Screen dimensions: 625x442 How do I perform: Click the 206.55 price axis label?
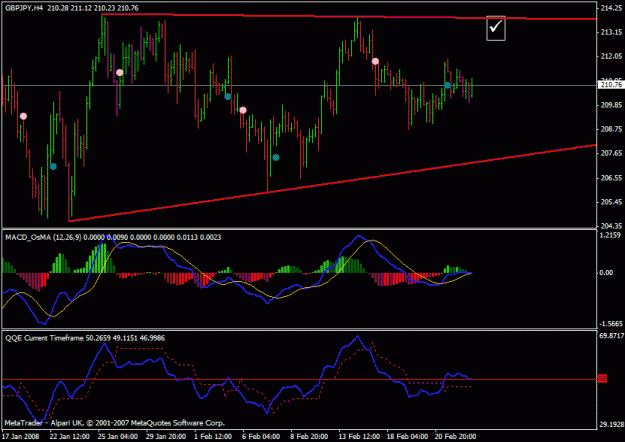[611, 178]
